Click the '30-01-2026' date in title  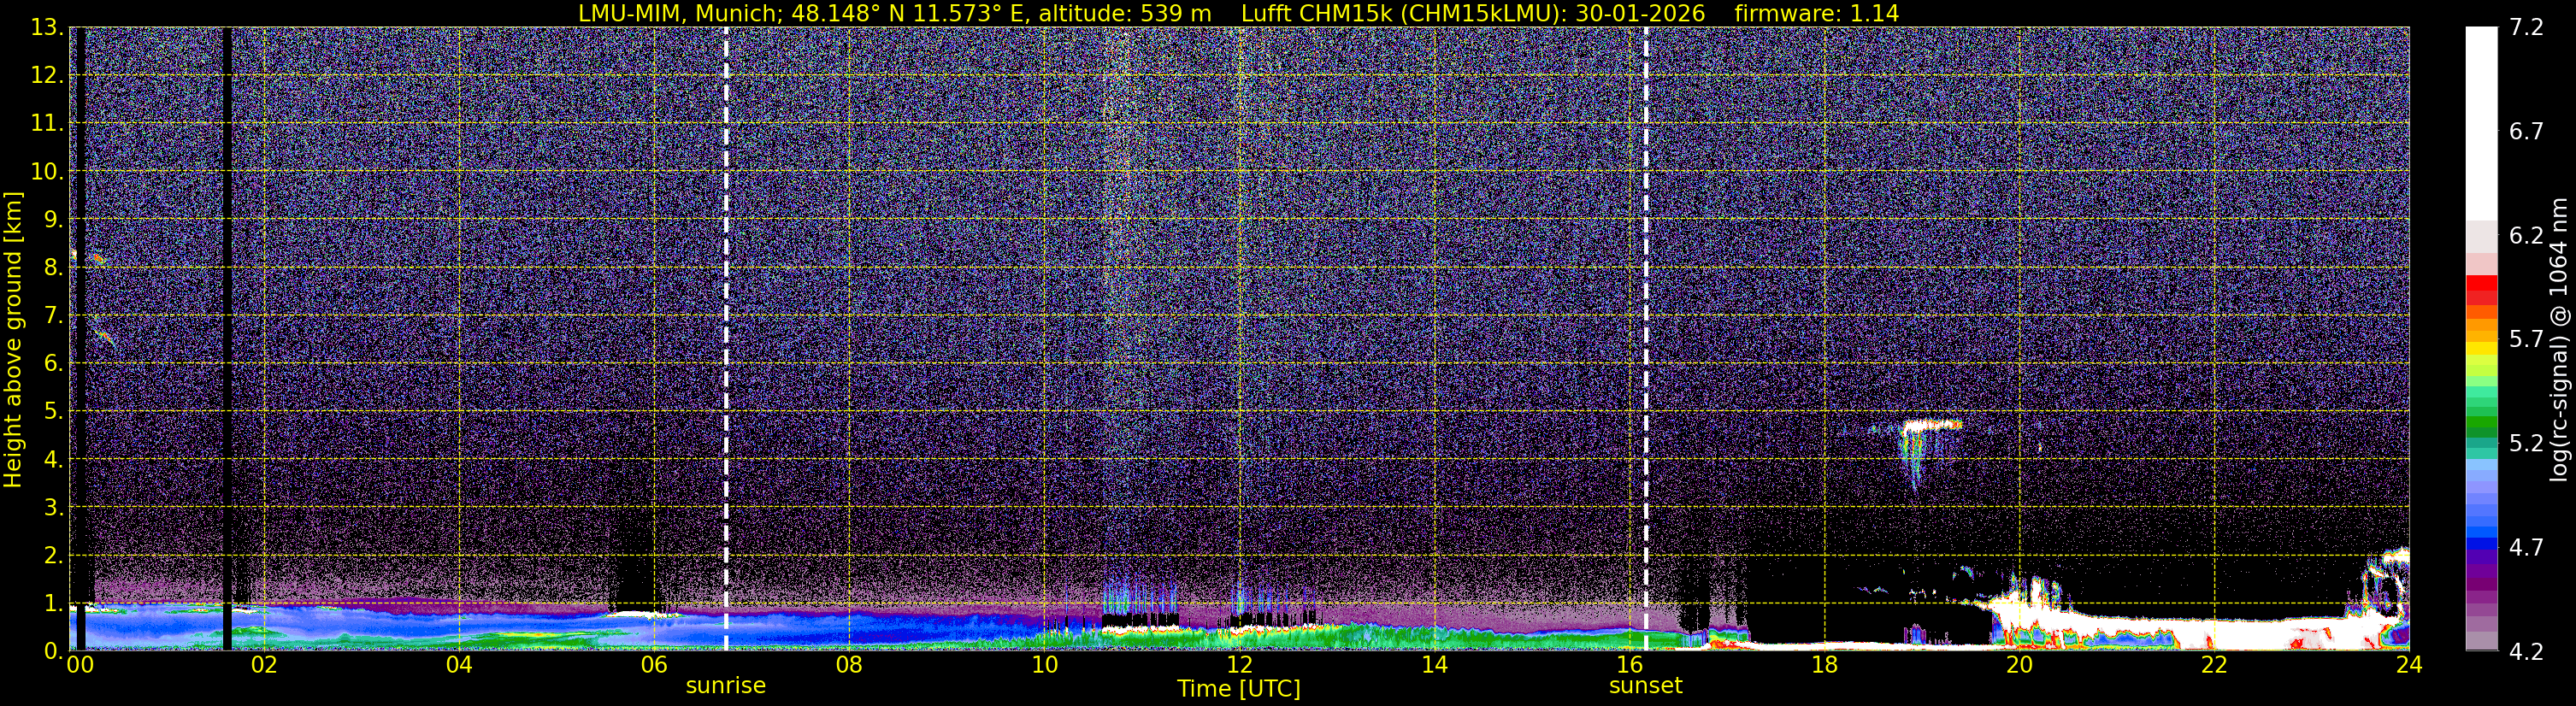click(x=1641, y=13)
